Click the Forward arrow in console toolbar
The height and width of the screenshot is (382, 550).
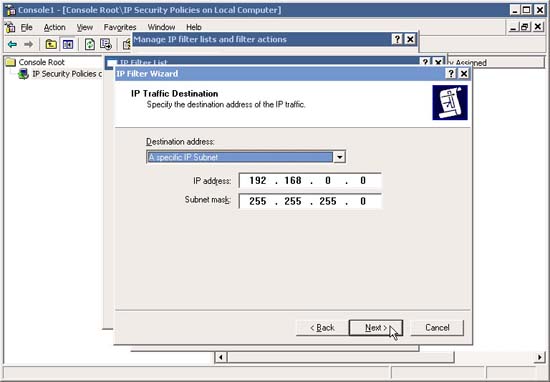(x=28, y=44)
